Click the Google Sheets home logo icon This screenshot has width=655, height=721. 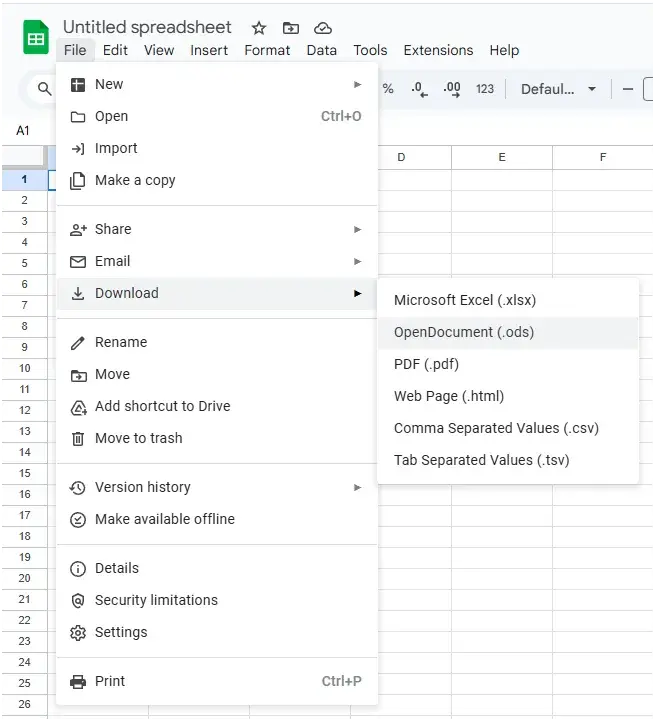click(36, 38)
